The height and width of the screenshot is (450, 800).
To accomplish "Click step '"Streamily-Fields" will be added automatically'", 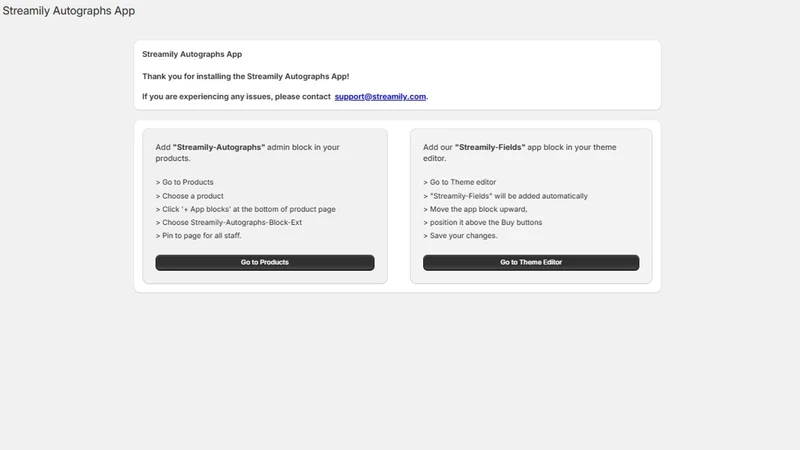I will 505,196.
